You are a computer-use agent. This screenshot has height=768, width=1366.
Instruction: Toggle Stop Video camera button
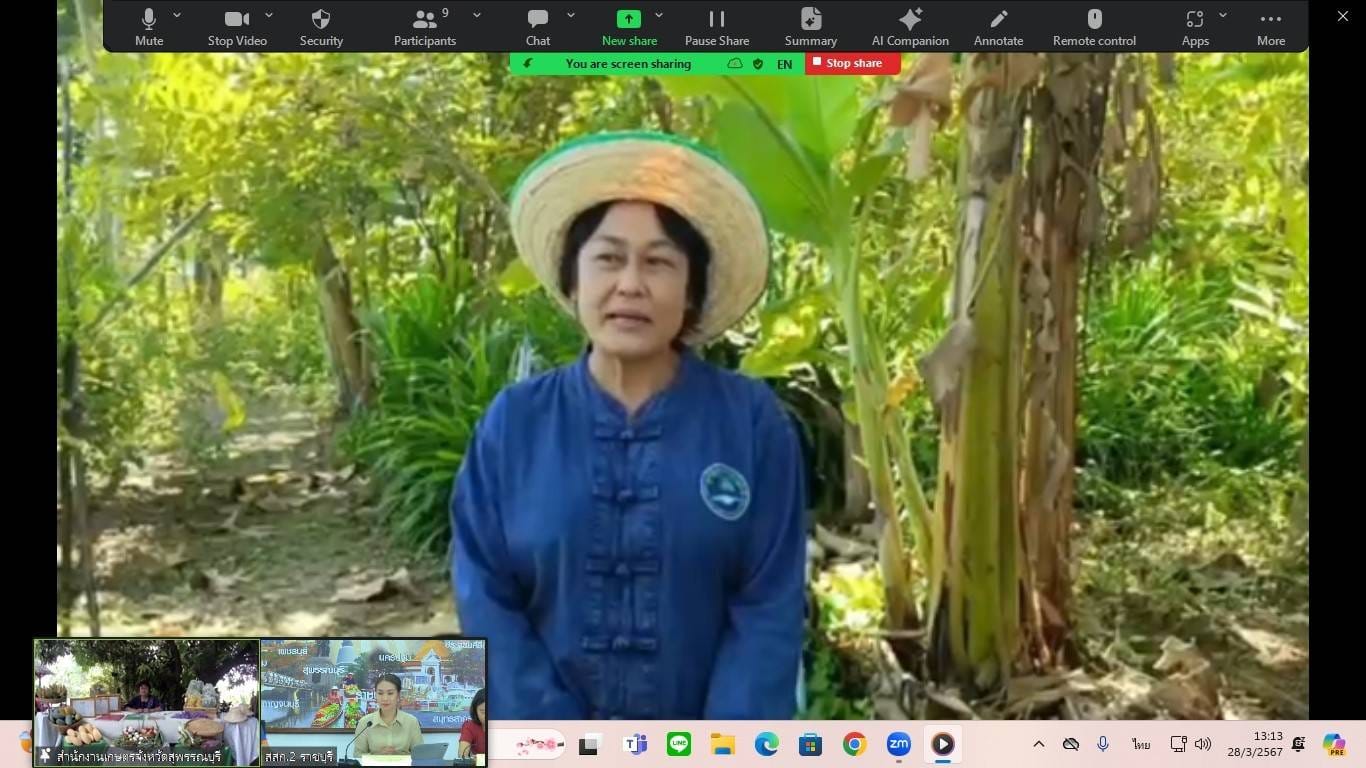pyautogui.click(x=237, y=27)
